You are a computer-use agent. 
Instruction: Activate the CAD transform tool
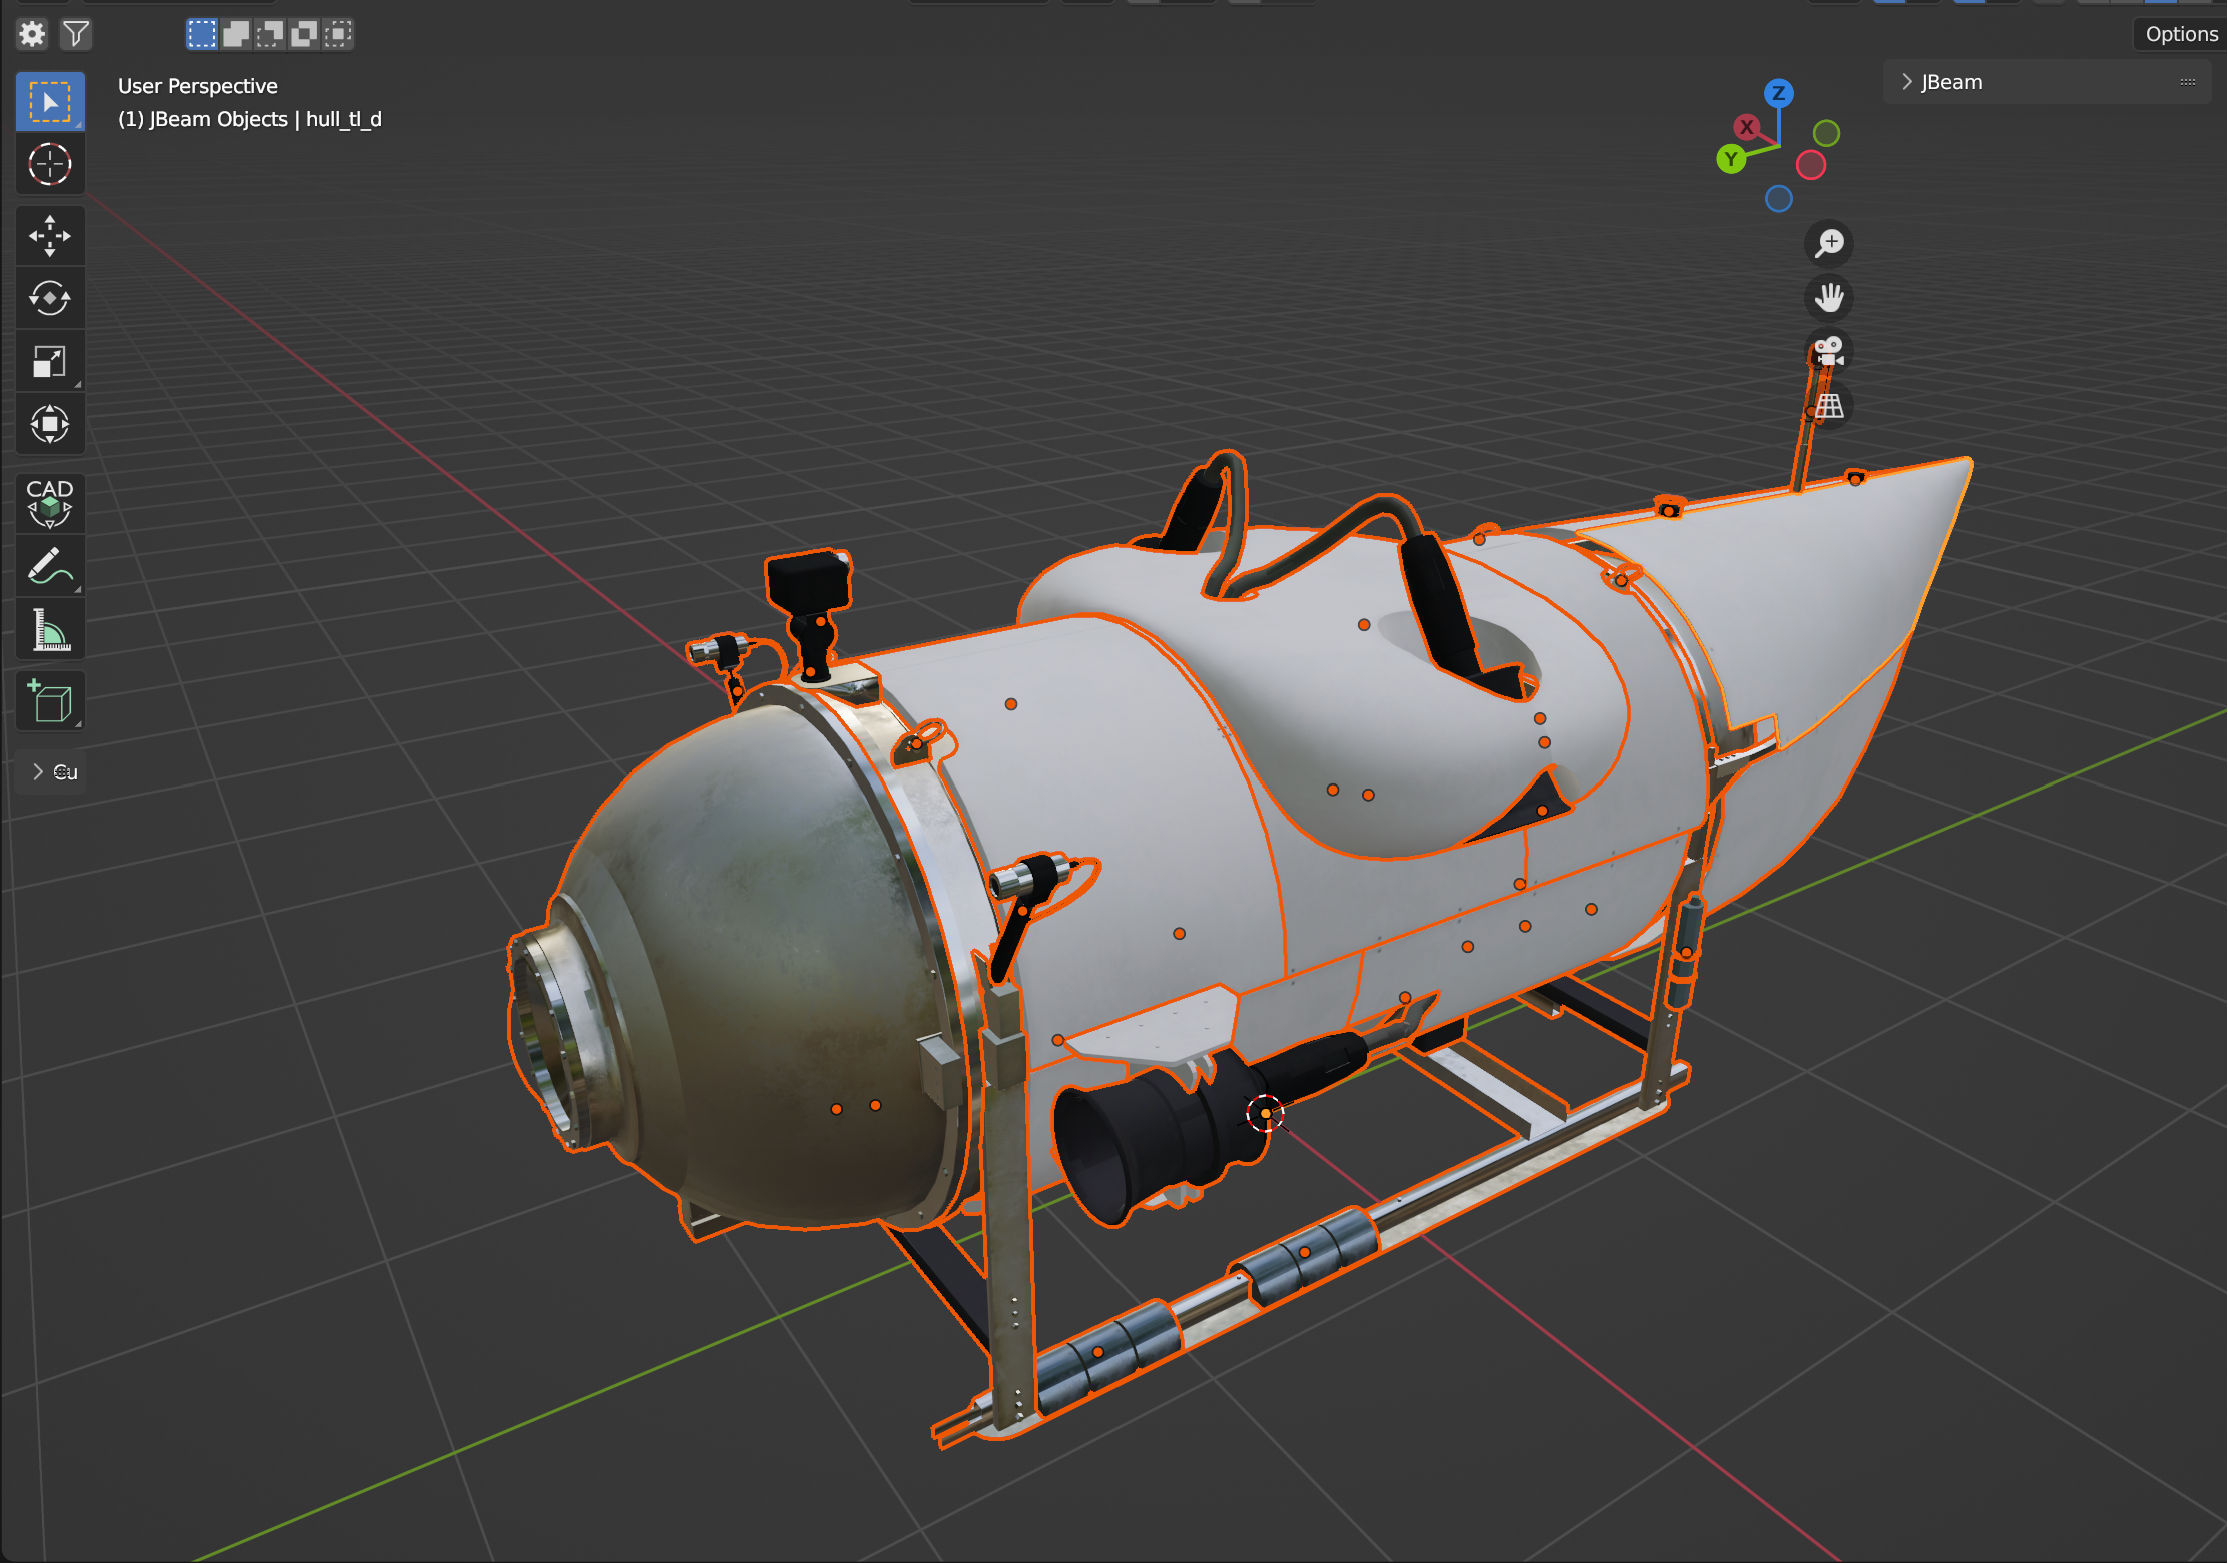click(x=50, y=503)
